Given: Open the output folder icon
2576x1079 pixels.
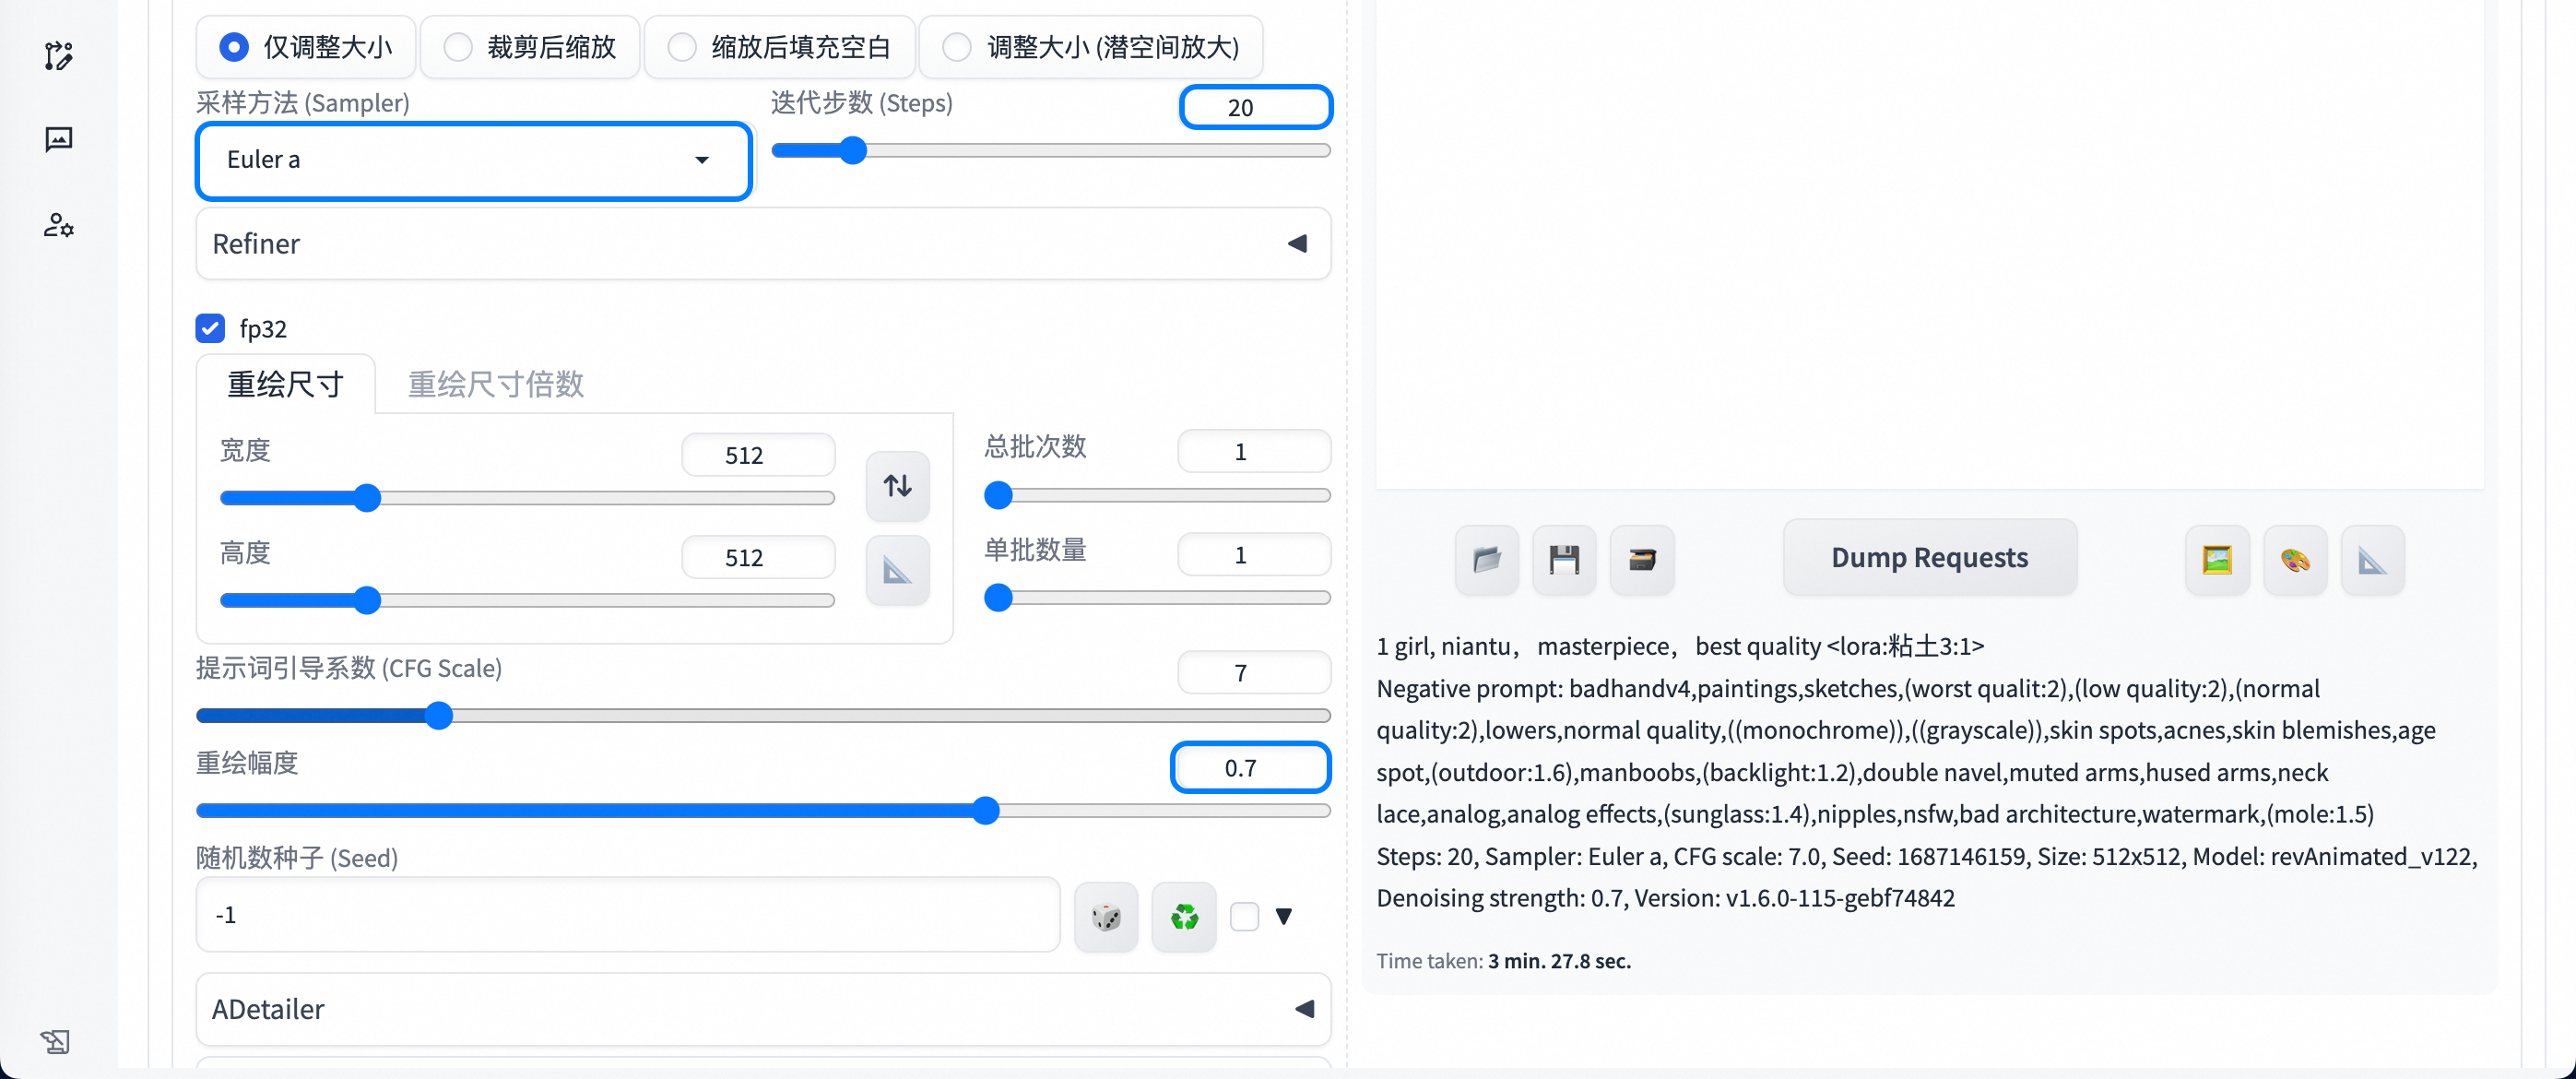Looking at the screenshot, I should click(x=1486, y=559).
